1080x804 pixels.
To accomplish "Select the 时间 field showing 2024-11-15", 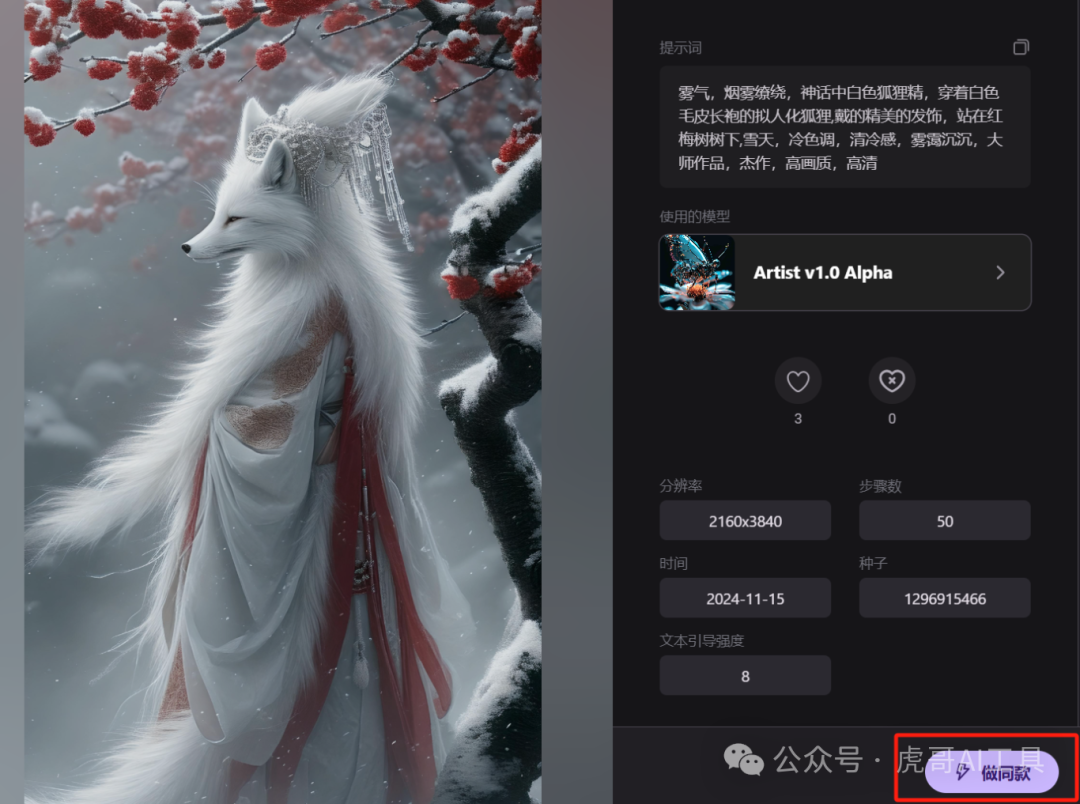I will (745, 597).
